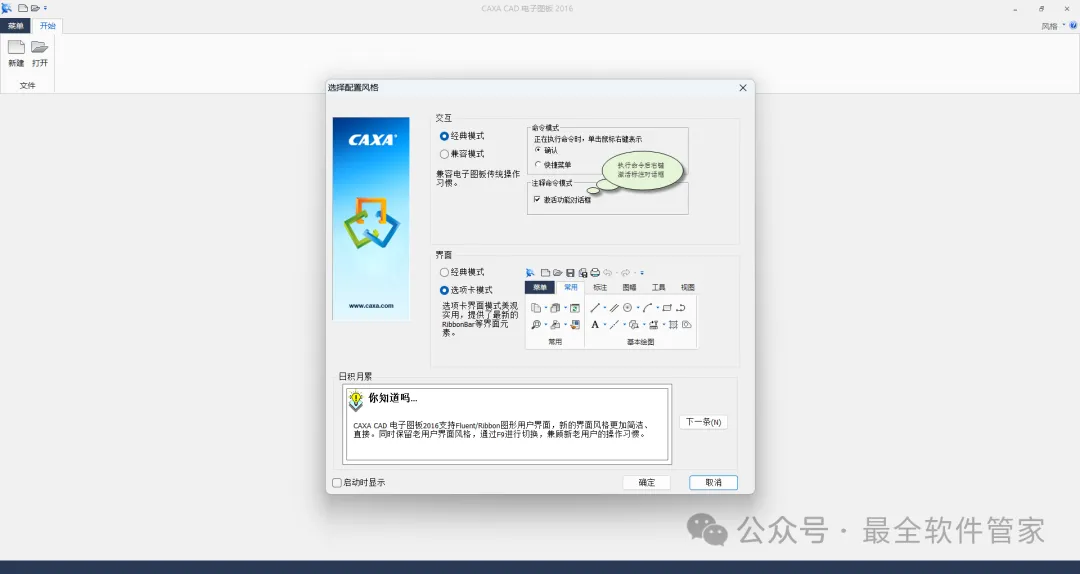Toggle the 激活功能对话框 checkbox
The image size is (1080, 574).
pos(562,200)
